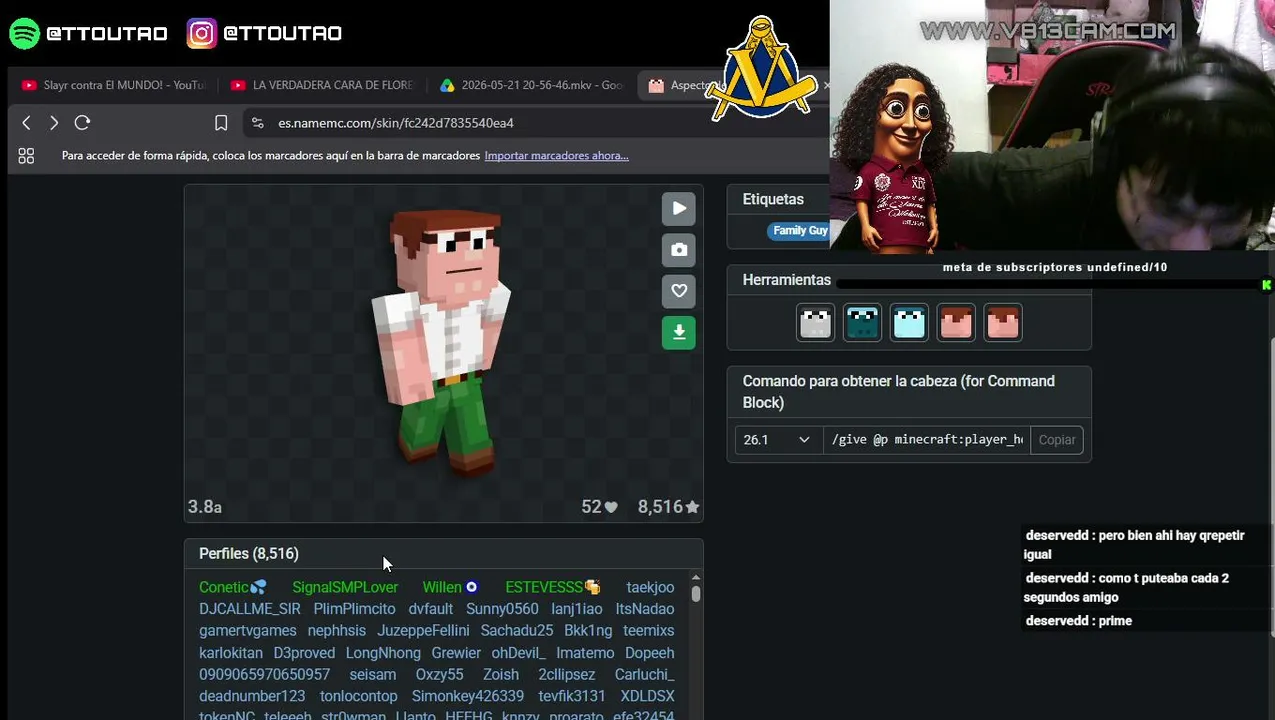Click Copiar button
The image size is (1275, 720).
pos(1057,440)
